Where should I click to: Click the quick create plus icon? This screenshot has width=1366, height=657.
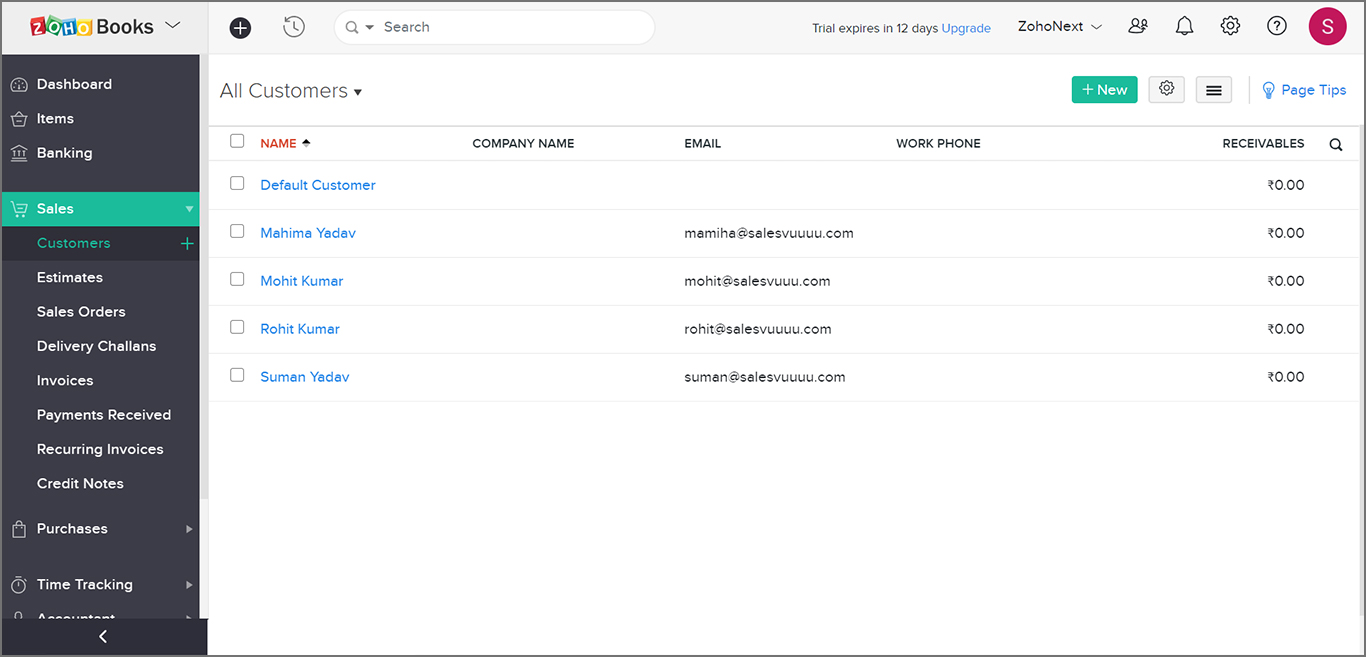(x=240, y=28)
